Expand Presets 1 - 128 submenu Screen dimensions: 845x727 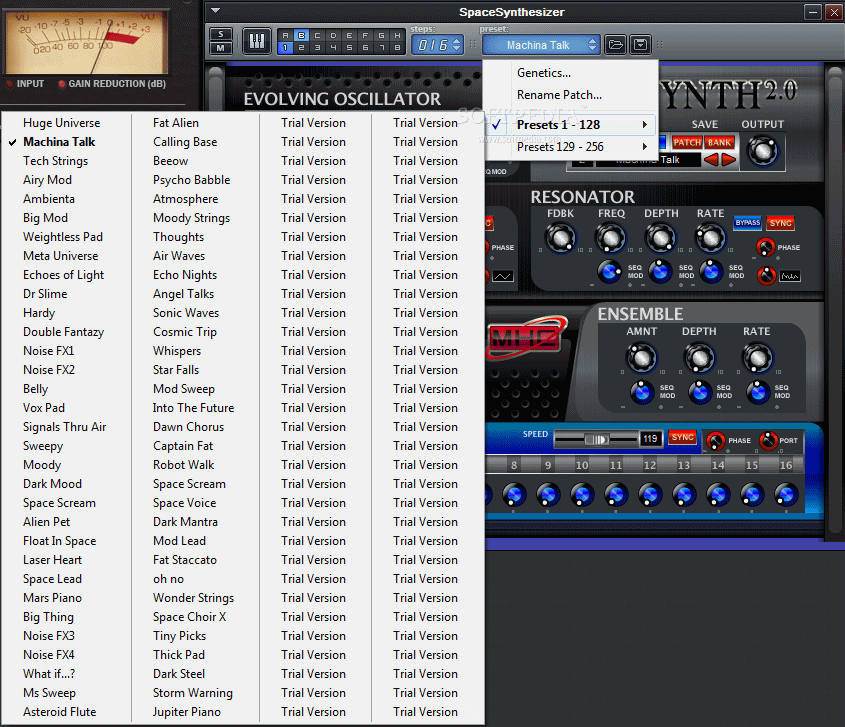(x=570, y=124)
